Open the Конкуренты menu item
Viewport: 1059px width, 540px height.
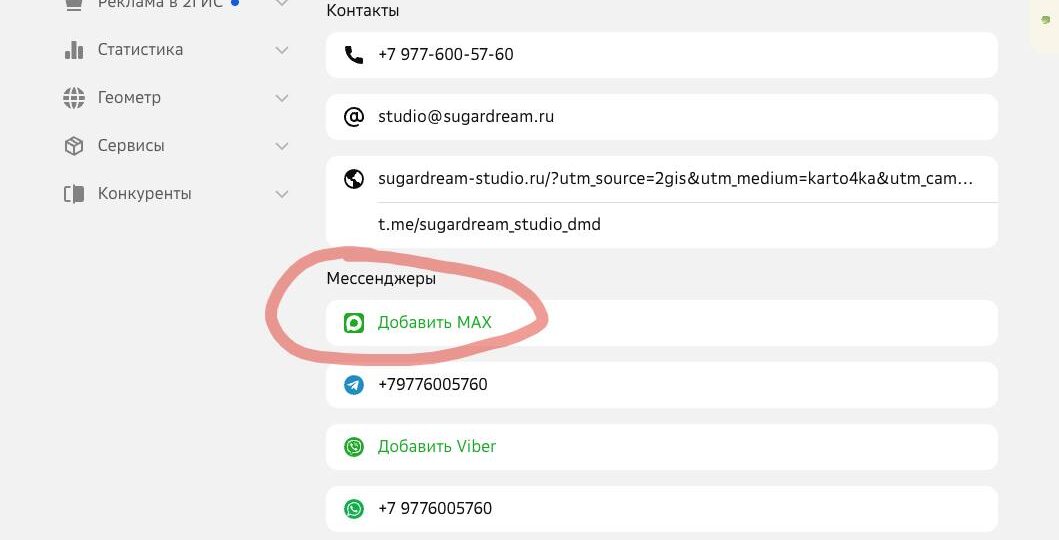click(x=145, y=194)
